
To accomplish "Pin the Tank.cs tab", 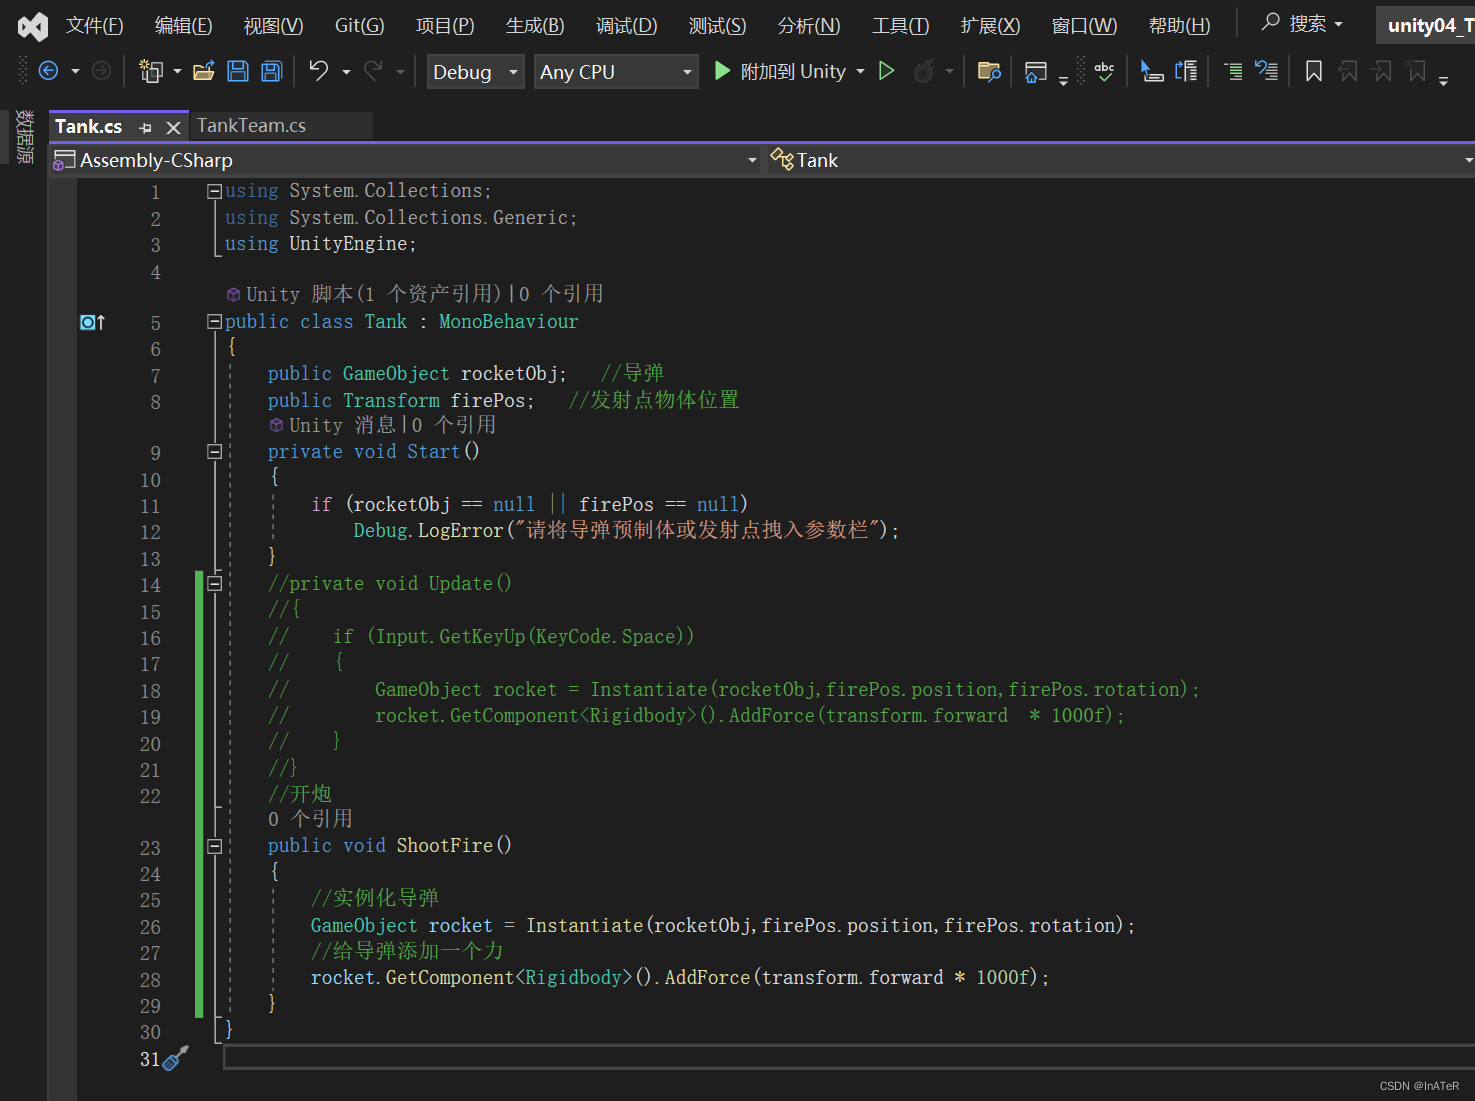I will 146,126.
